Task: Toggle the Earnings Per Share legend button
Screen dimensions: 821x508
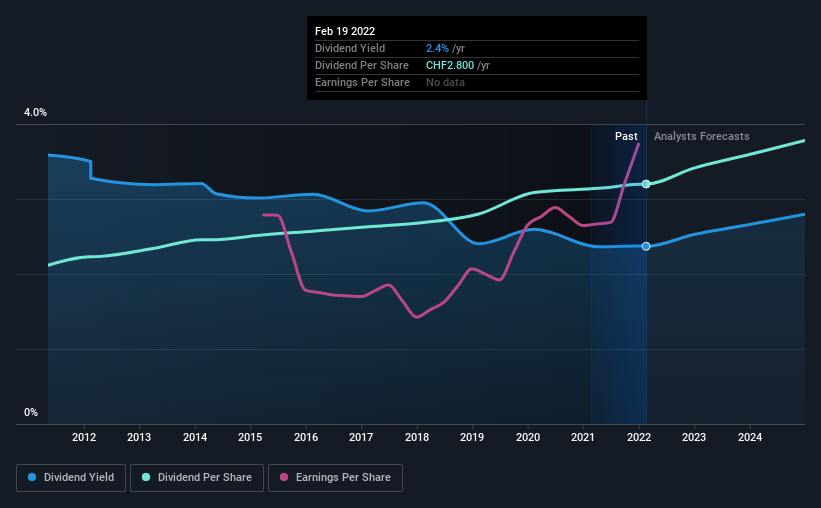Action: click(x=335, y=478)
